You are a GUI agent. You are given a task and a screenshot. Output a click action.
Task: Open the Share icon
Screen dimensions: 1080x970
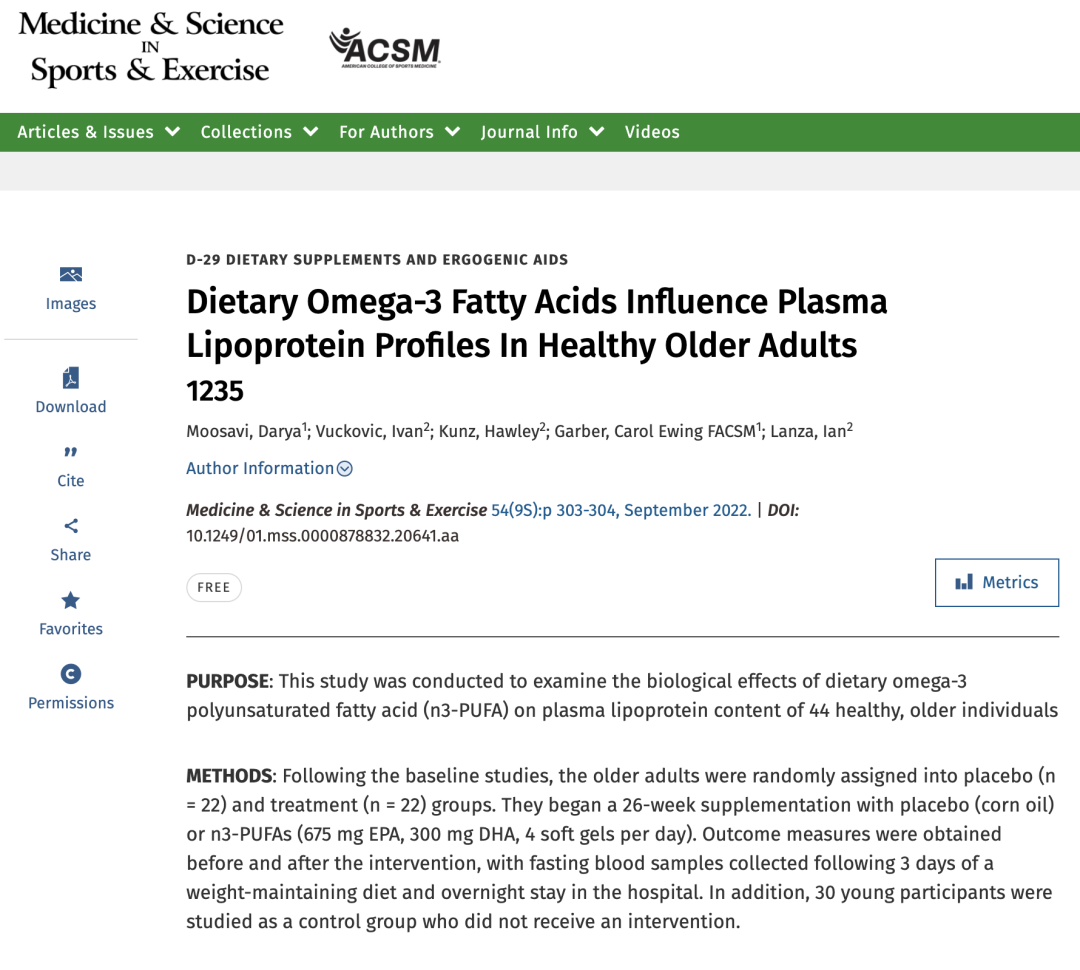(x=70, y=526)
